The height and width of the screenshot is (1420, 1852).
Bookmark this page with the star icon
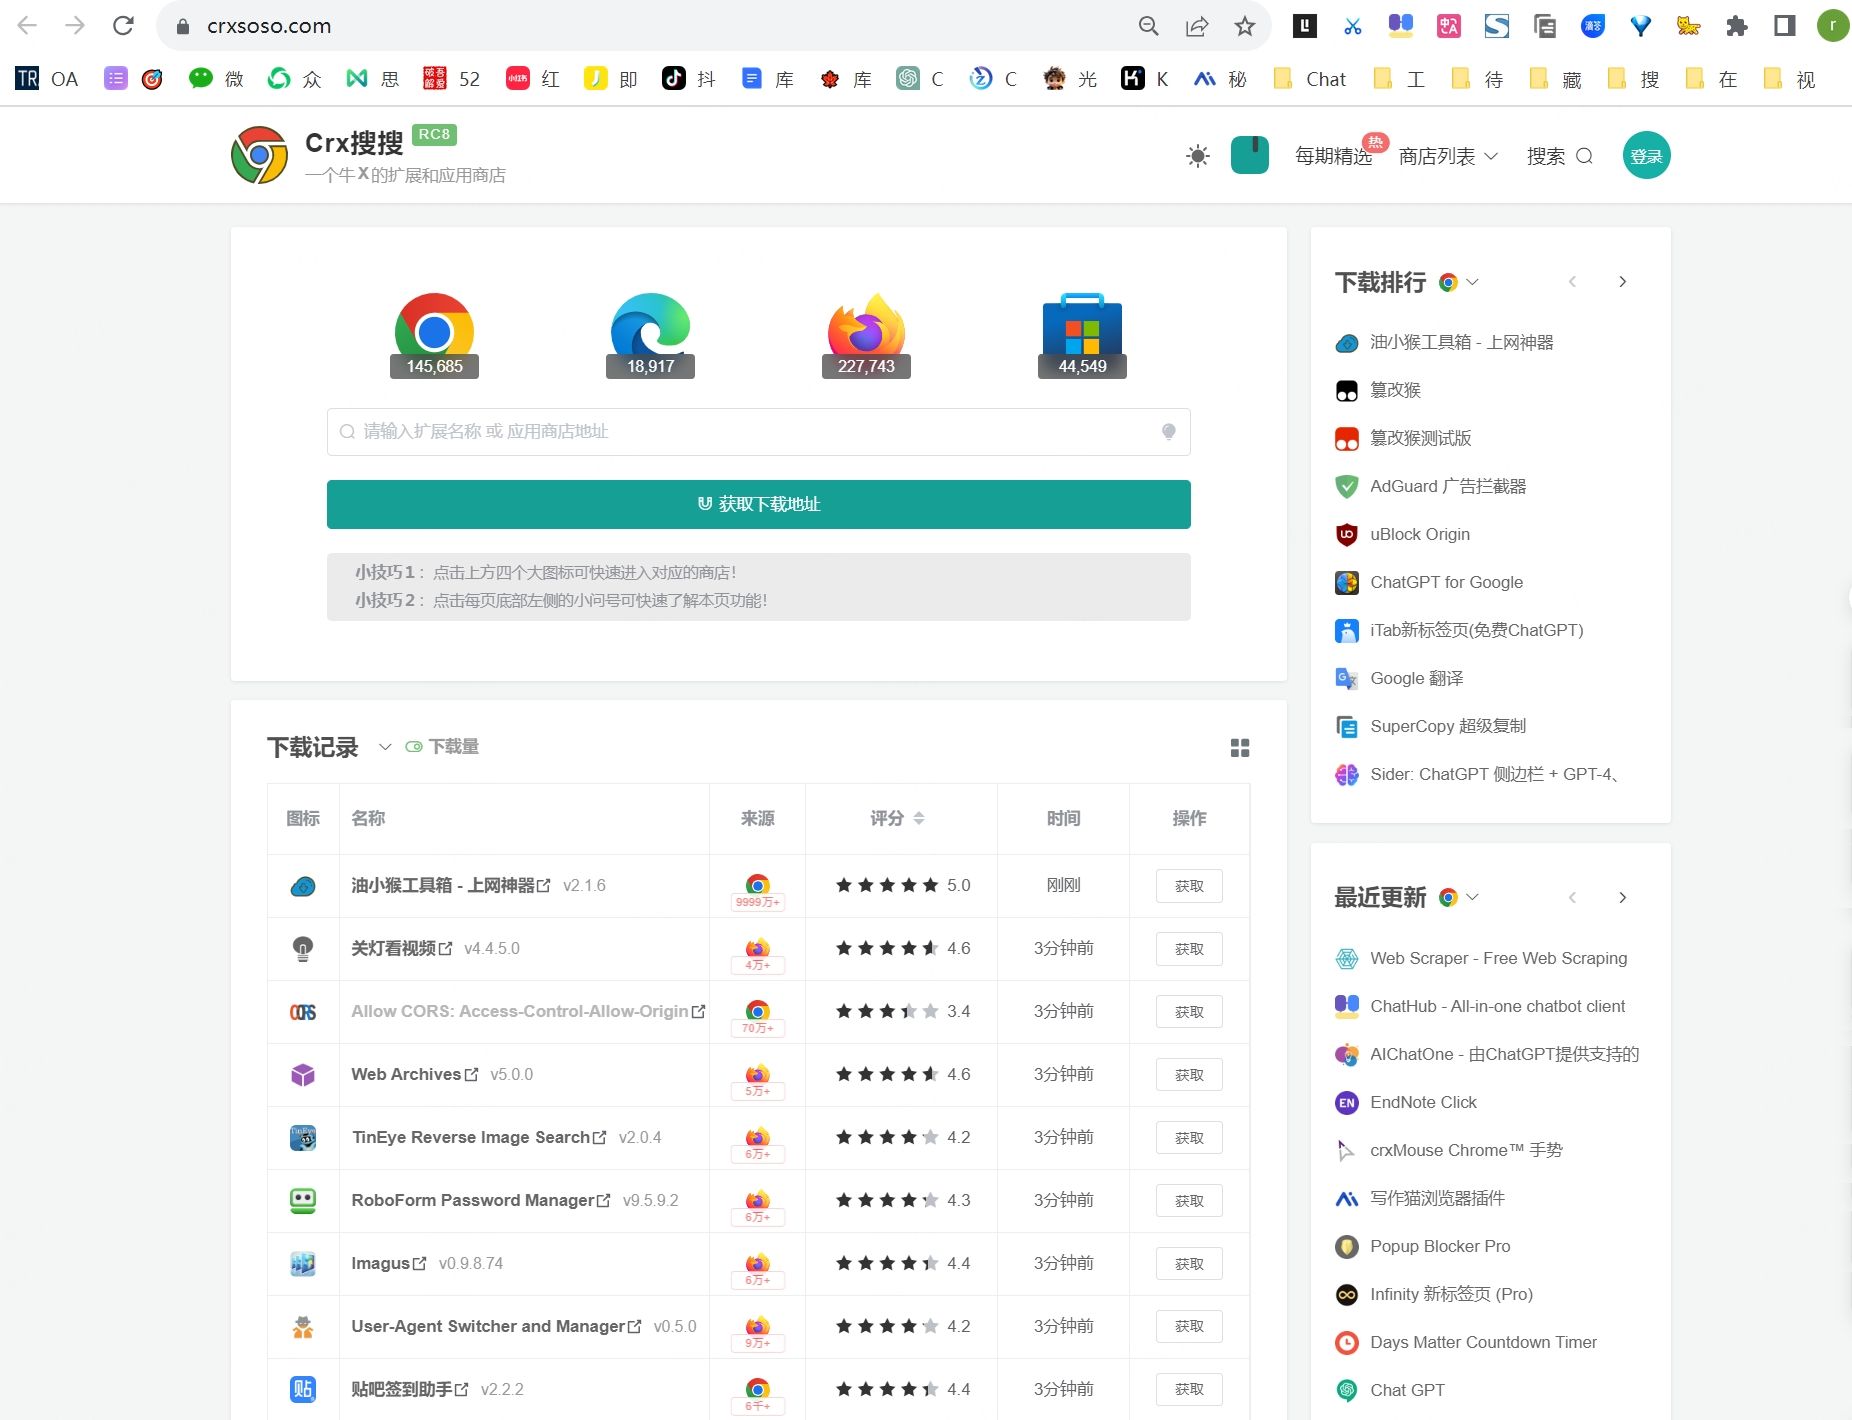(x=1244, y=26)
